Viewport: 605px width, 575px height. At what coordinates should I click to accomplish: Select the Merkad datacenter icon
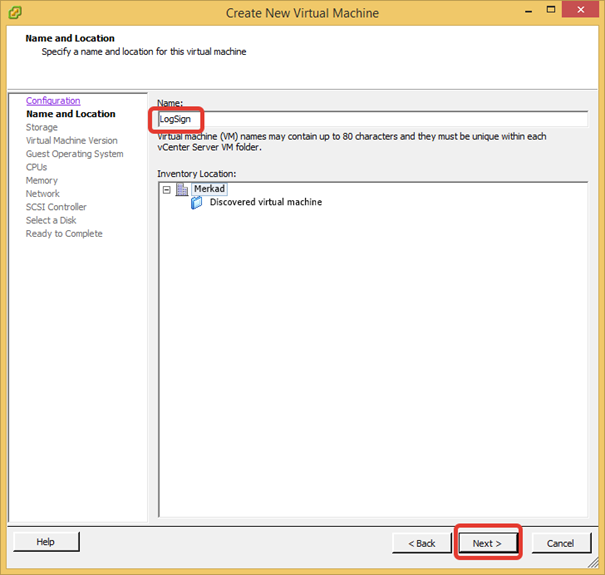pyautogui.click(x=182, y=189)
